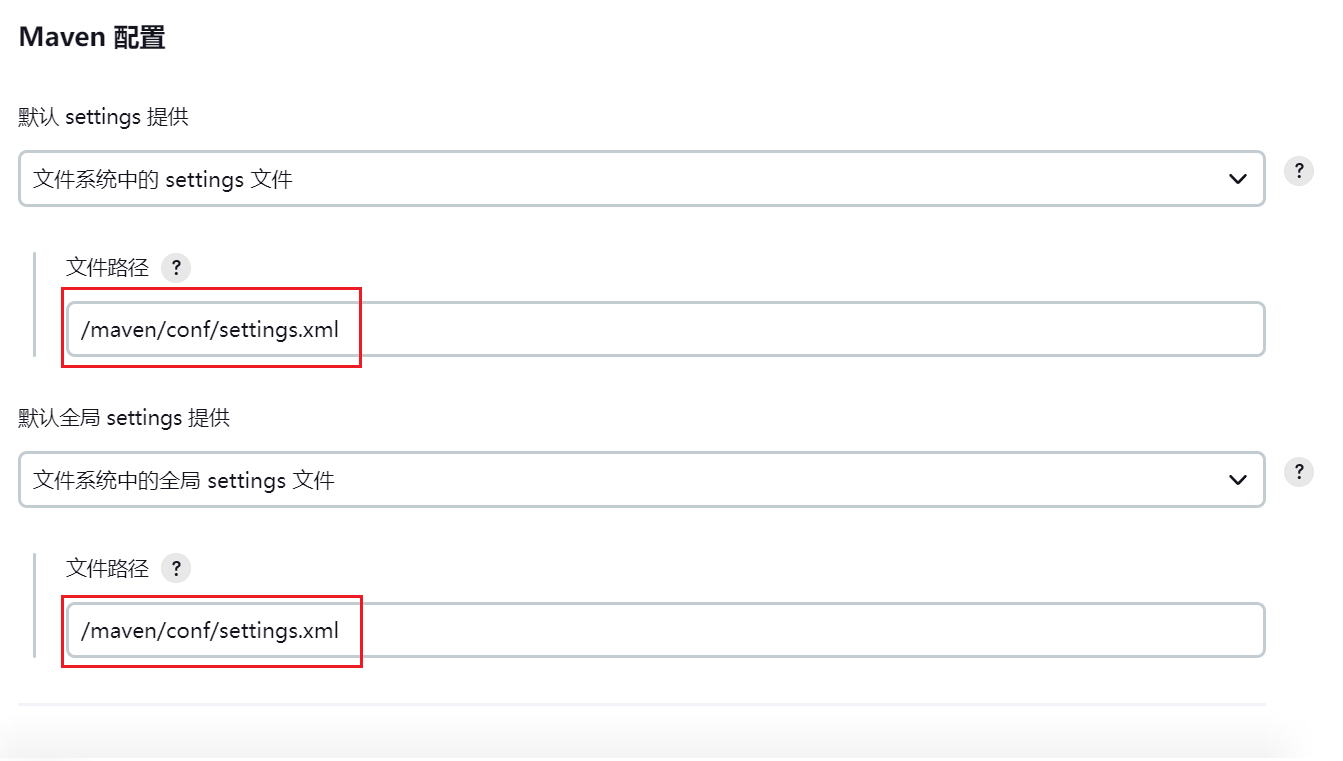Click help icon beside second 文件路径 label
This screenshot has width=1343, height=761.
point(176,568)
